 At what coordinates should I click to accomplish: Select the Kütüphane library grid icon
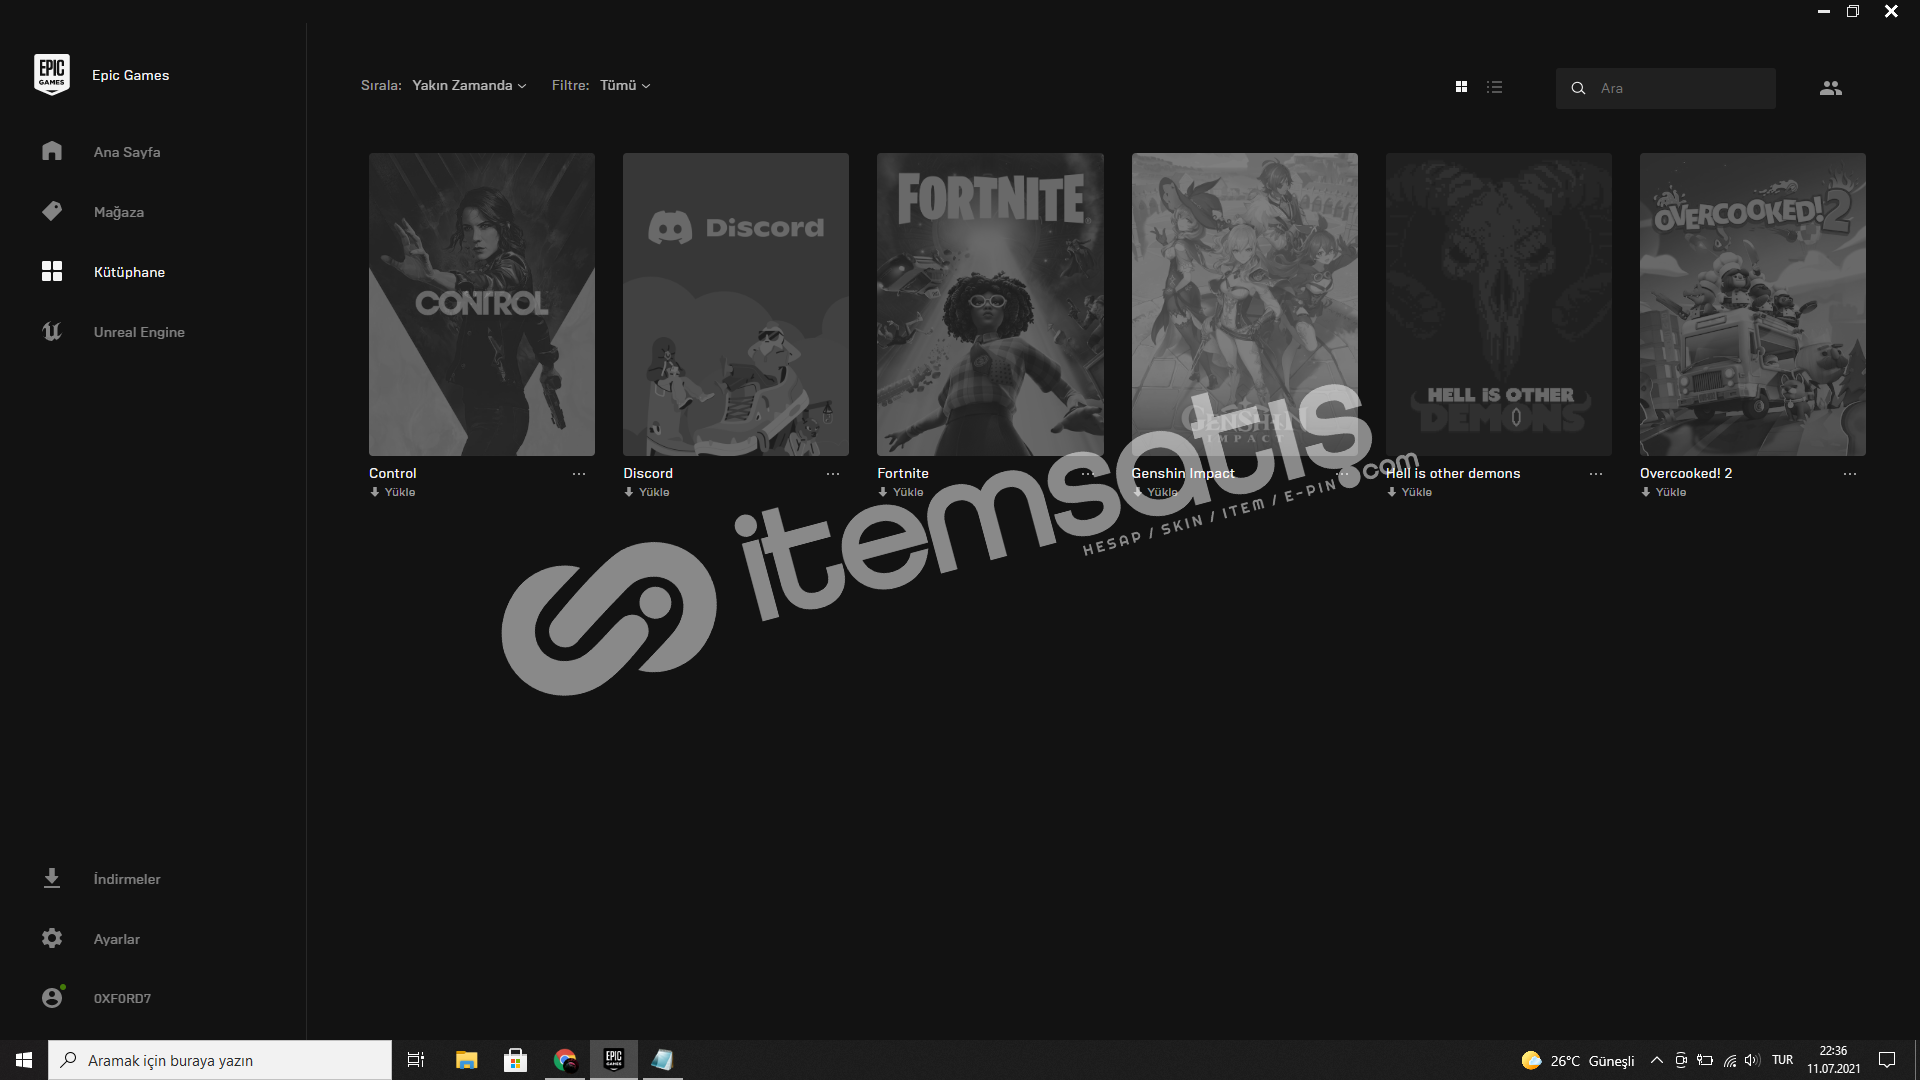(52, 271)
